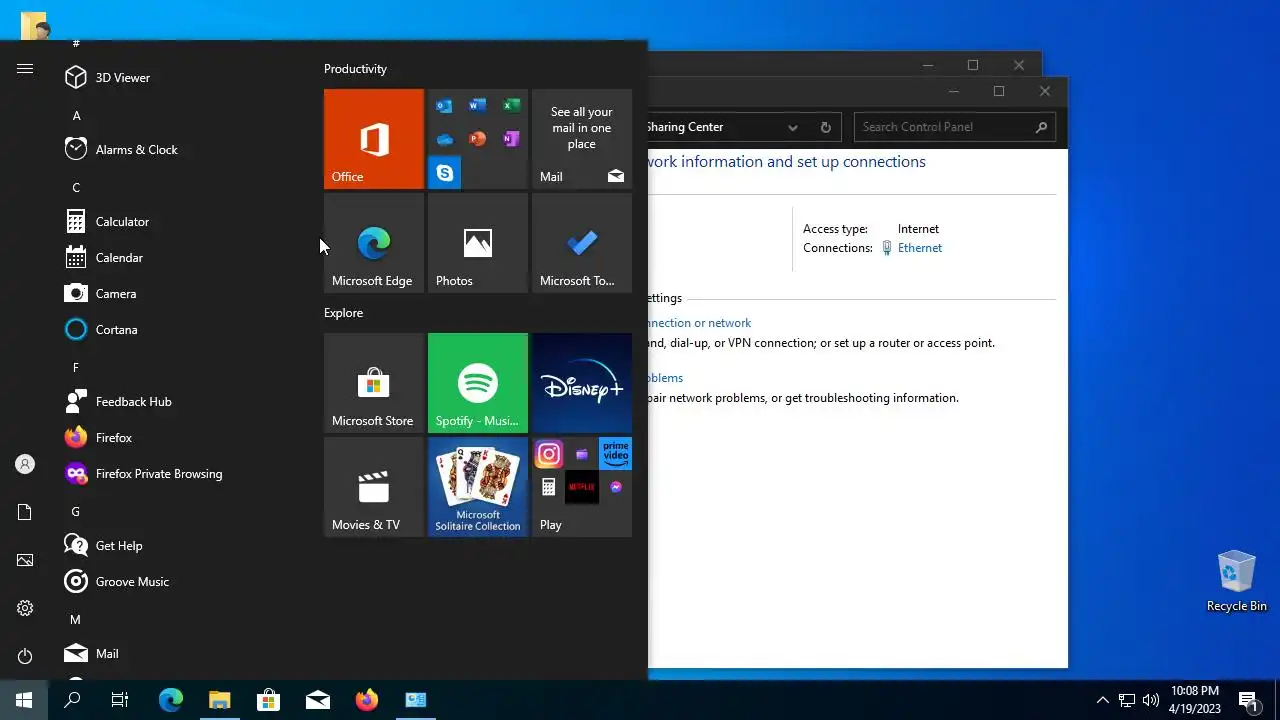Jump to letter C section header
The width and height of the screenshot is (1280, 720).
coord(76,188)
